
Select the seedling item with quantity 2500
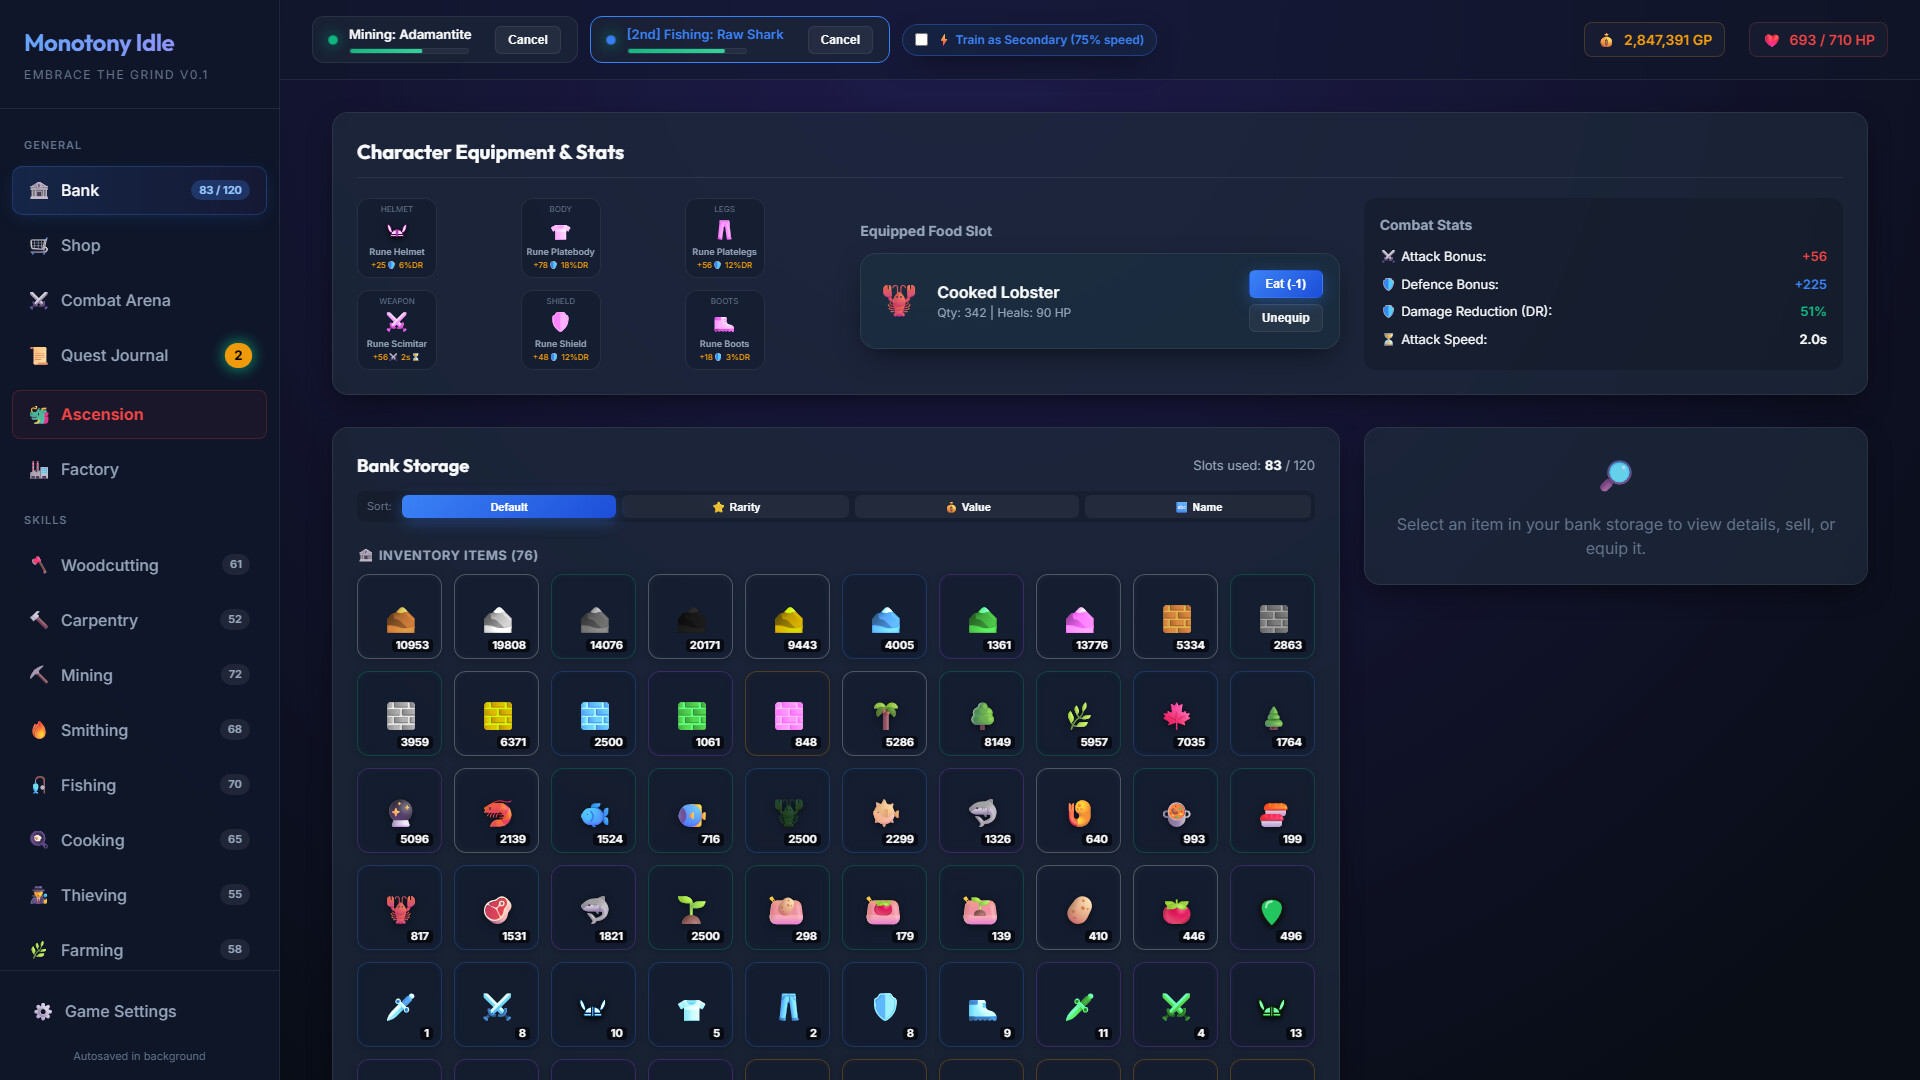tap(691, 908)
